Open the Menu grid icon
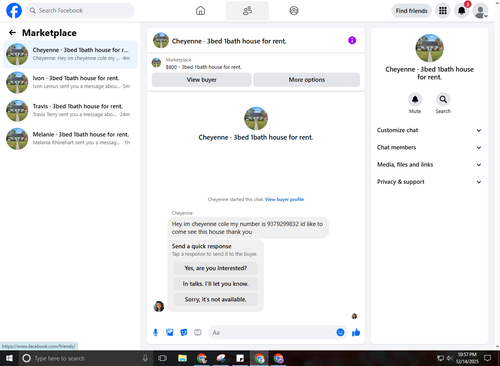This screenshot has width=500, height=366. point(443,11)
